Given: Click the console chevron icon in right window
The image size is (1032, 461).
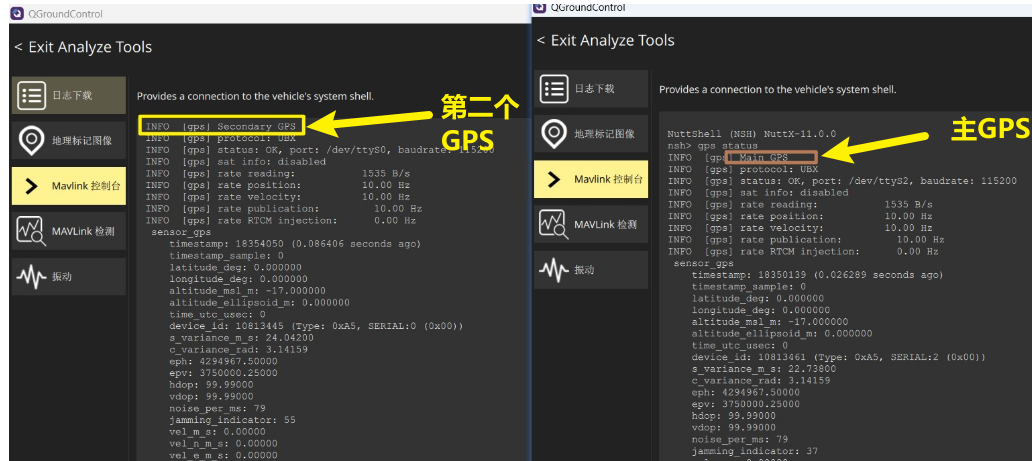Looking at the screenshot, I should point(554,180).
